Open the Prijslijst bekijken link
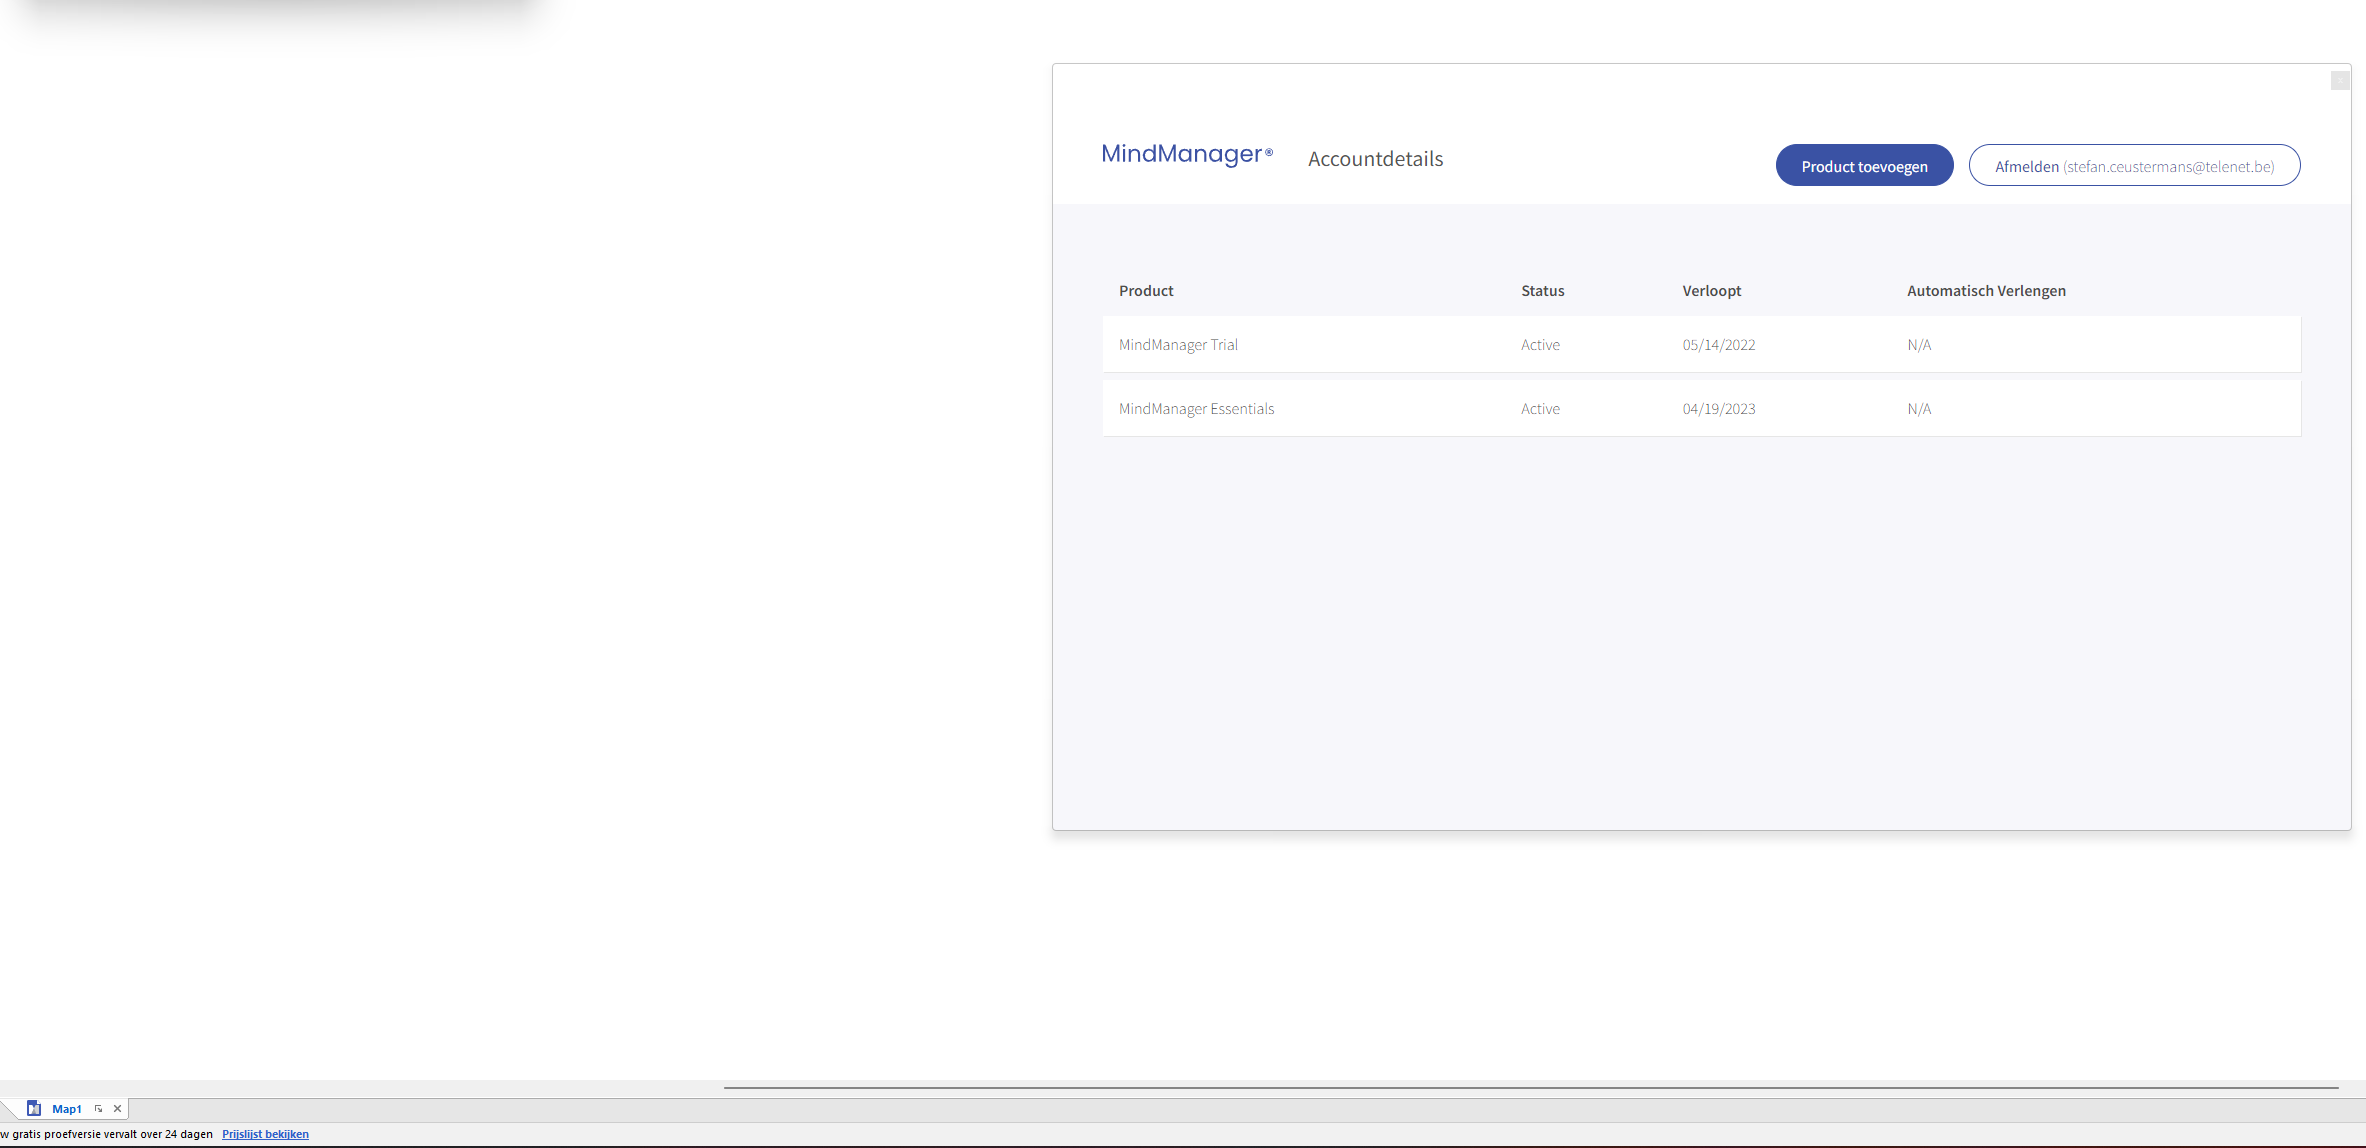2366x1148 pixels. 265,1134
